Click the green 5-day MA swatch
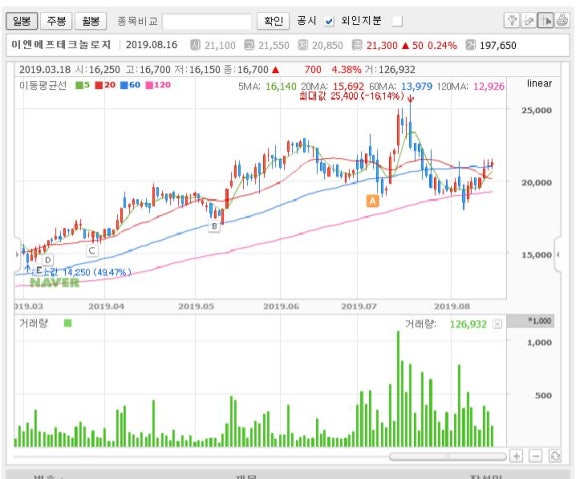 [79, 85]
